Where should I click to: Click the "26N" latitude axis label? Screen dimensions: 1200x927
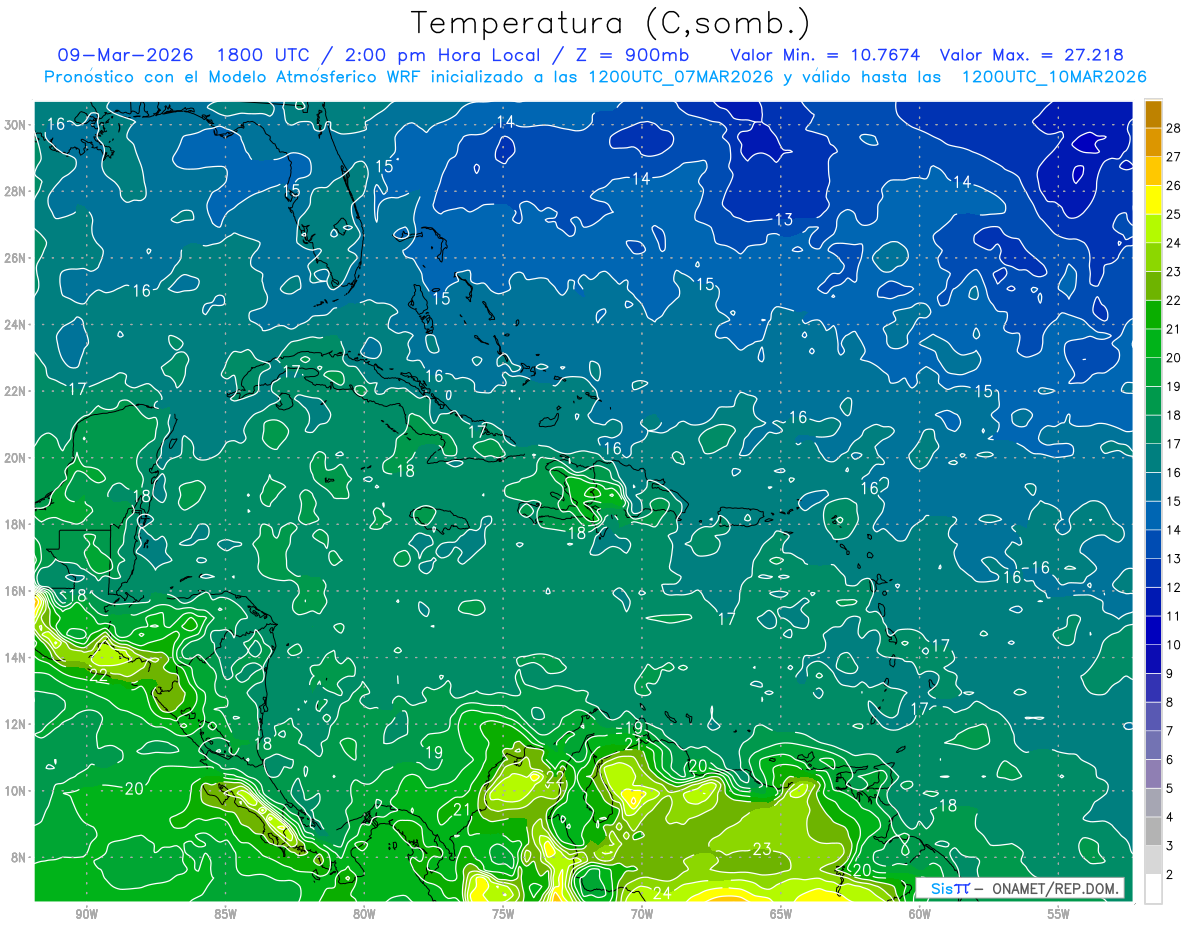[15, 258]
